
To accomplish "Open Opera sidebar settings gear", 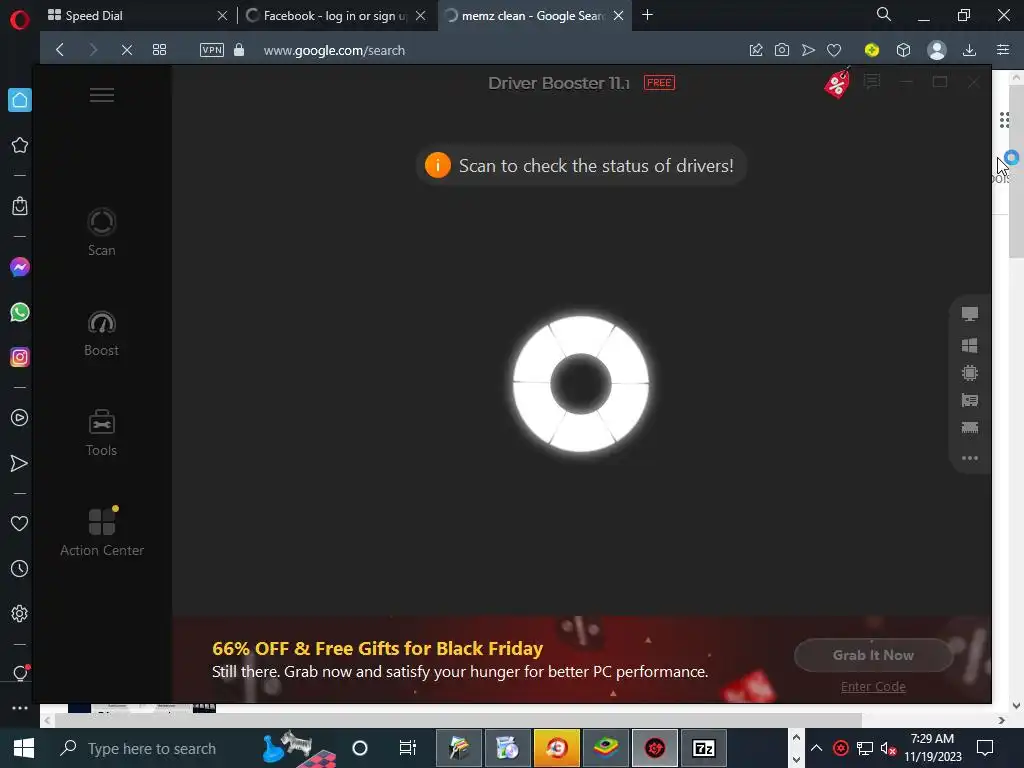I will 20,613.
